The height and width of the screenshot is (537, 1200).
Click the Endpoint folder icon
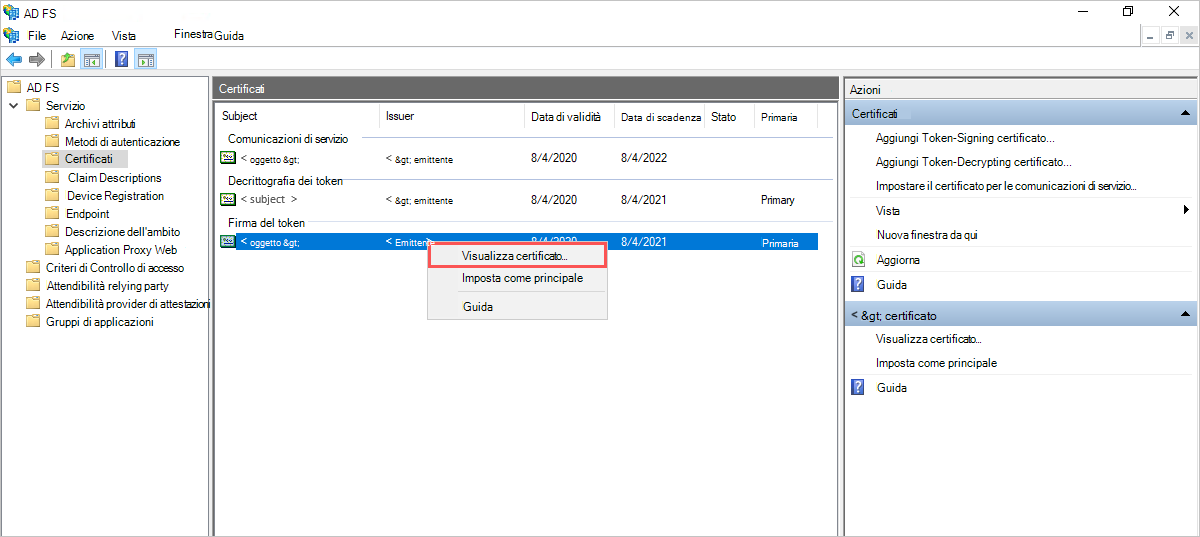click(52, 213)
